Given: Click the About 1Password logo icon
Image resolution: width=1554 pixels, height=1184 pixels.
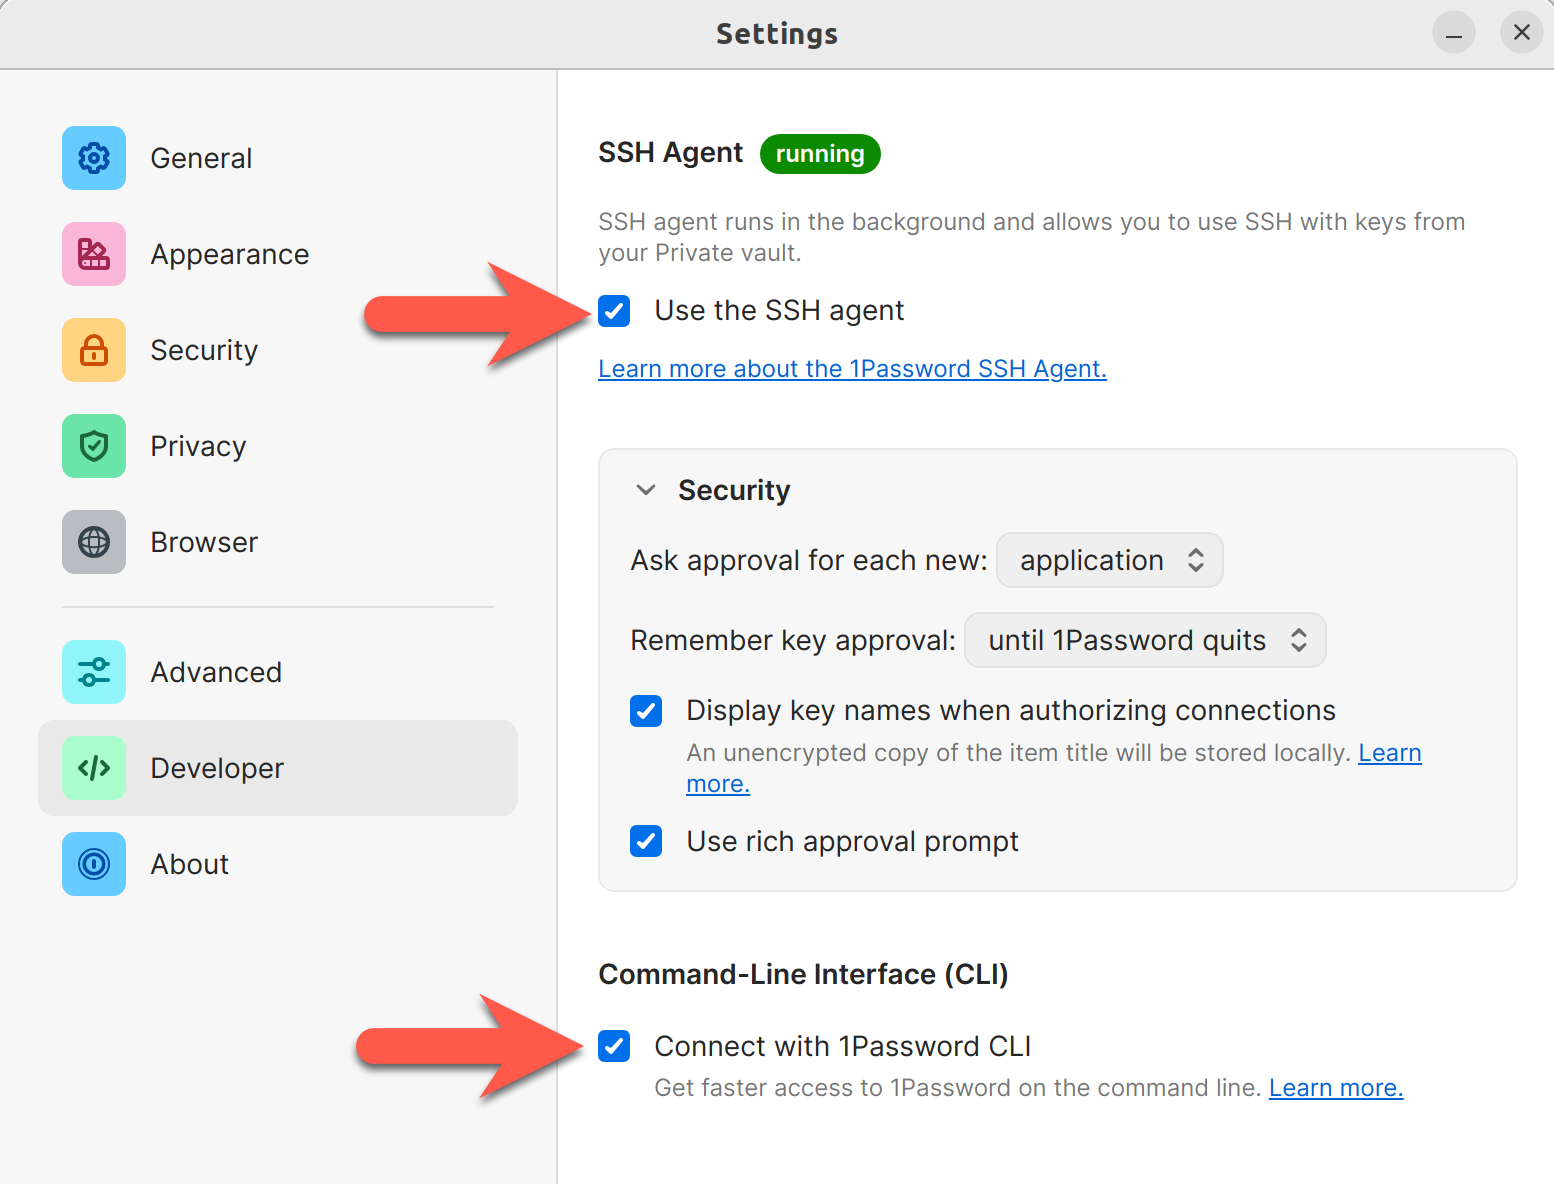Looking at the screenshot, I should [94, 864].
